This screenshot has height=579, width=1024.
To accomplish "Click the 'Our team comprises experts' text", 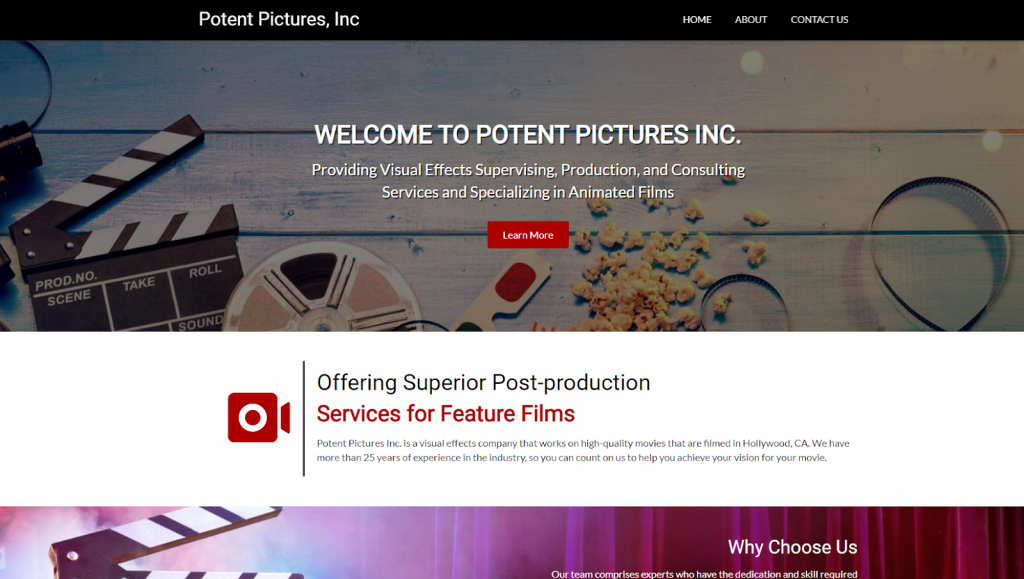I will [704, 574].
